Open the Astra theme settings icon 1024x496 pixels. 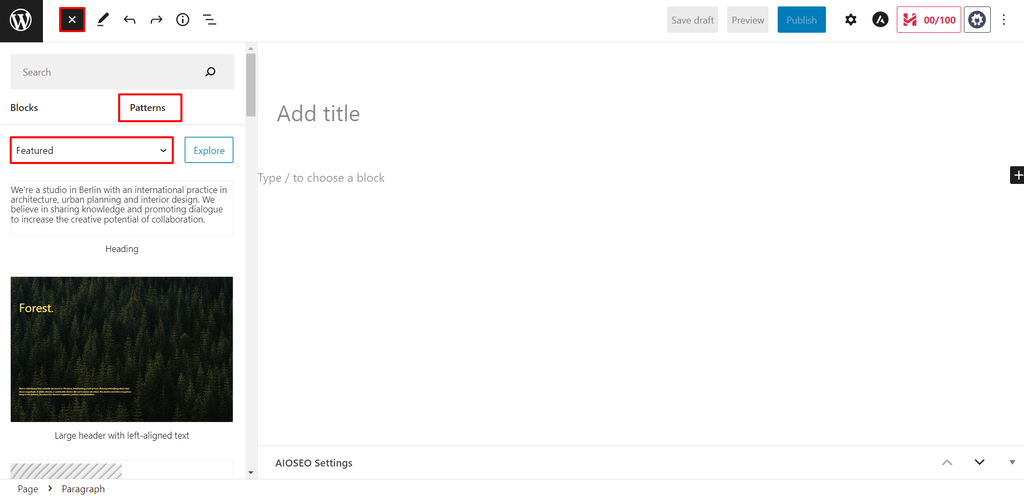click(880, 20)
